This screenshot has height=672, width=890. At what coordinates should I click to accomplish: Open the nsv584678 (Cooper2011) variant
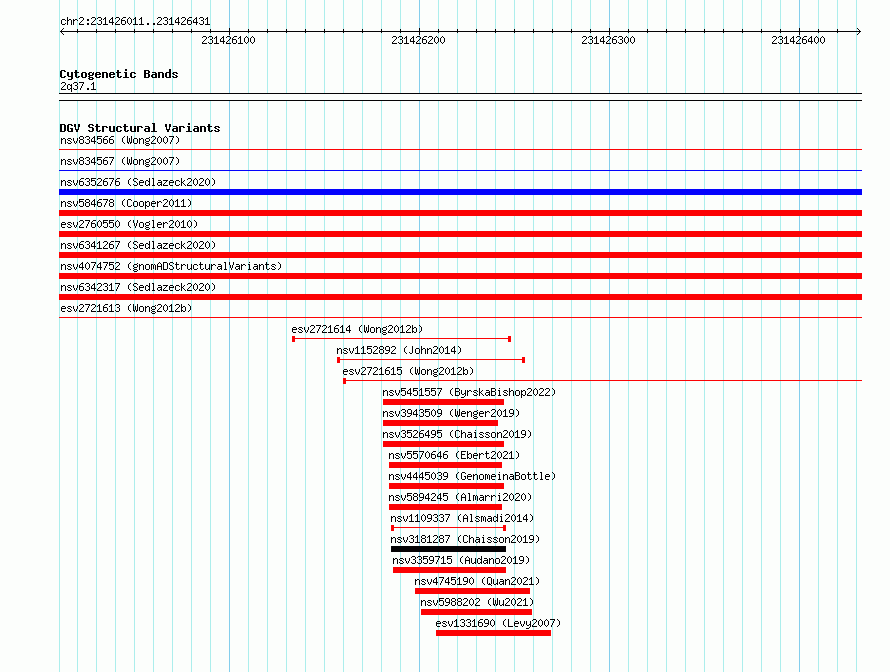[x=126, y=203]
